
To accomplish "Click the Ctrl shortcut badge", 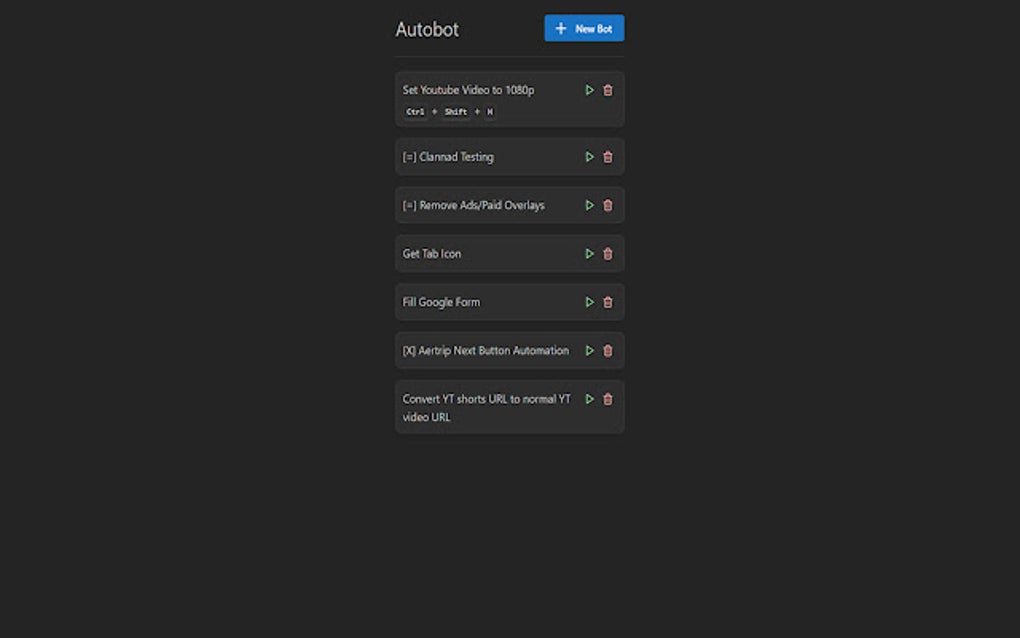I will click(x=414, y=112).
